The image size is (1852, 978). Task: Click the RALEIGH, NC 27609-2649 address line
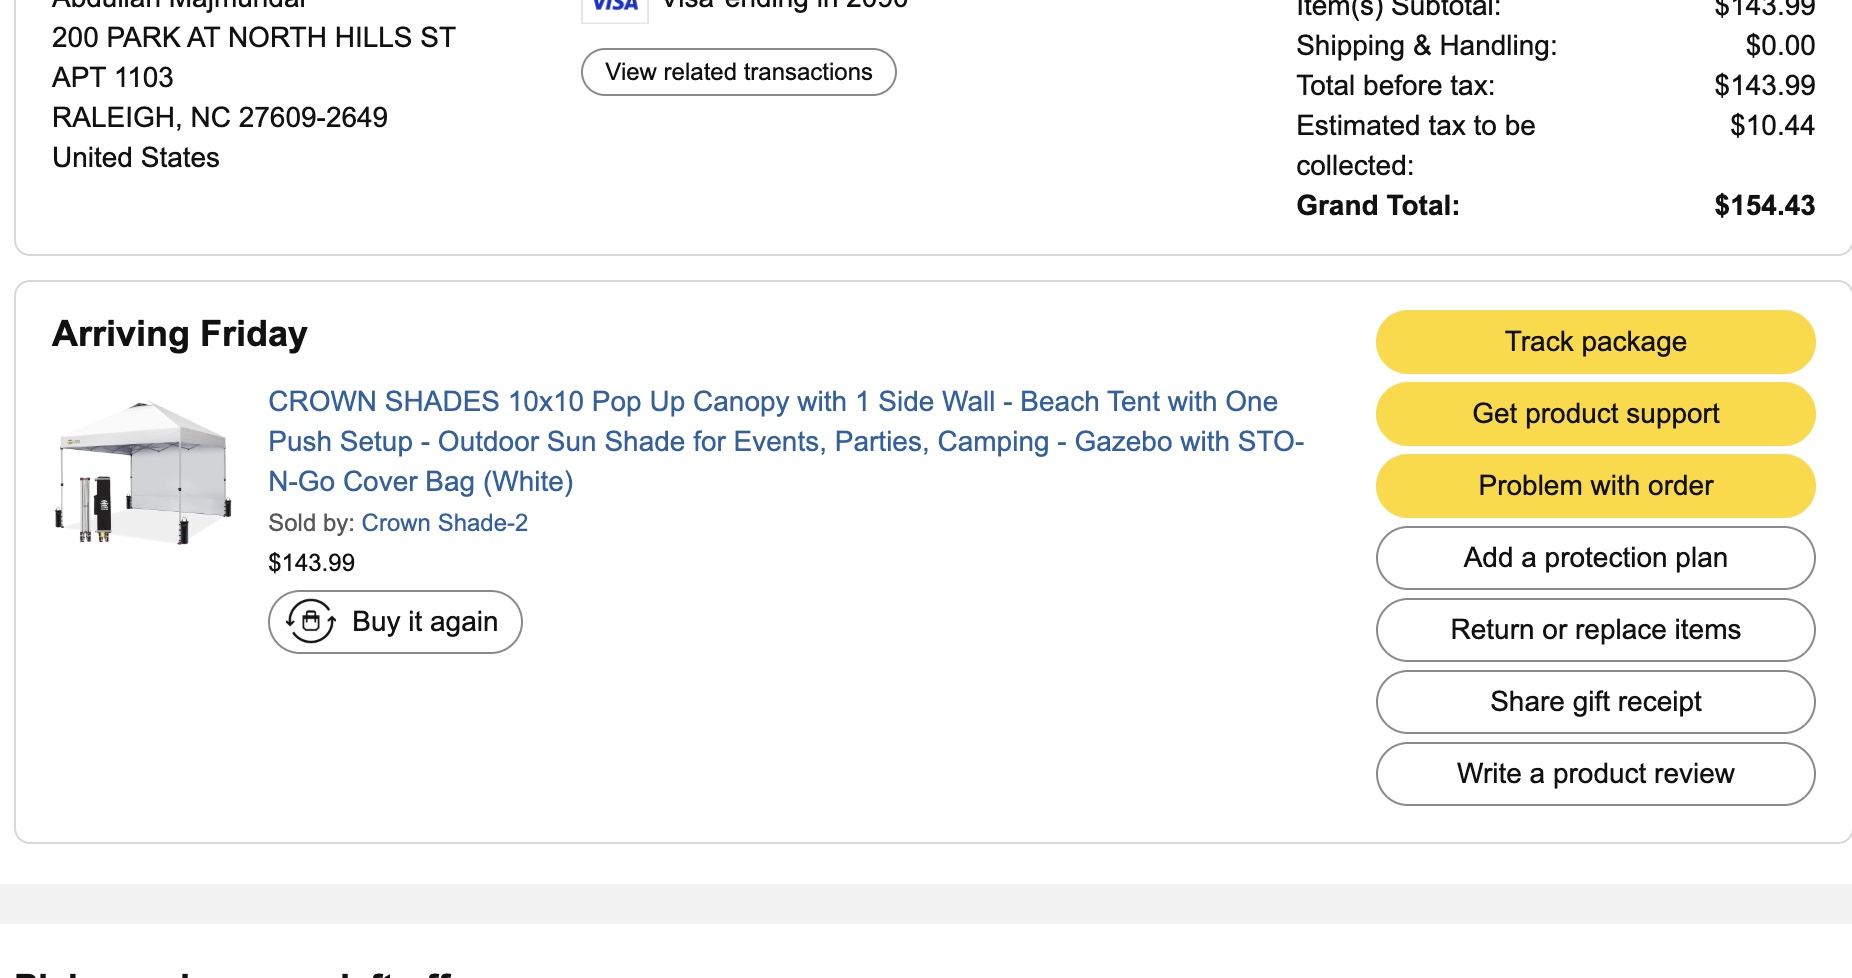[x=220, y=118]
